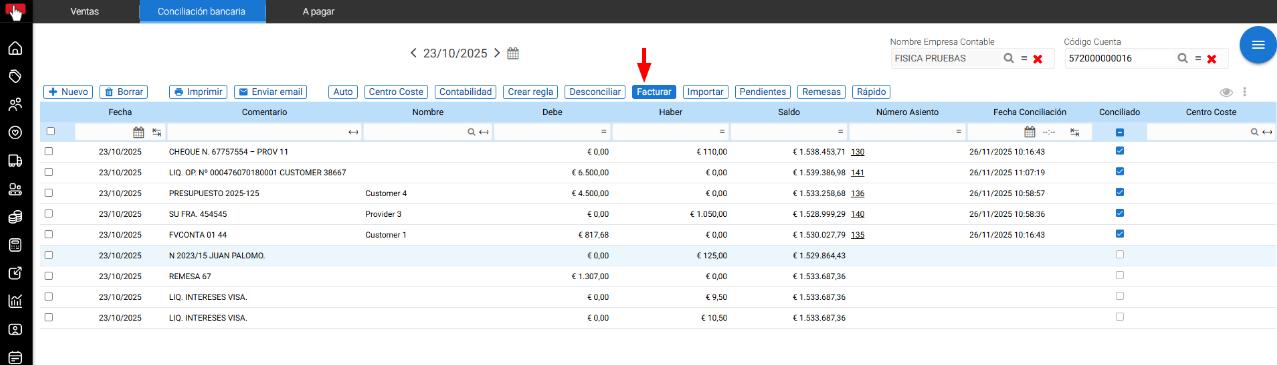Select the CHEQUE N. 67757554 row checkbox
Image resolution: width=1277 pixels, height=365 pixels.
[x=49, y=151]
